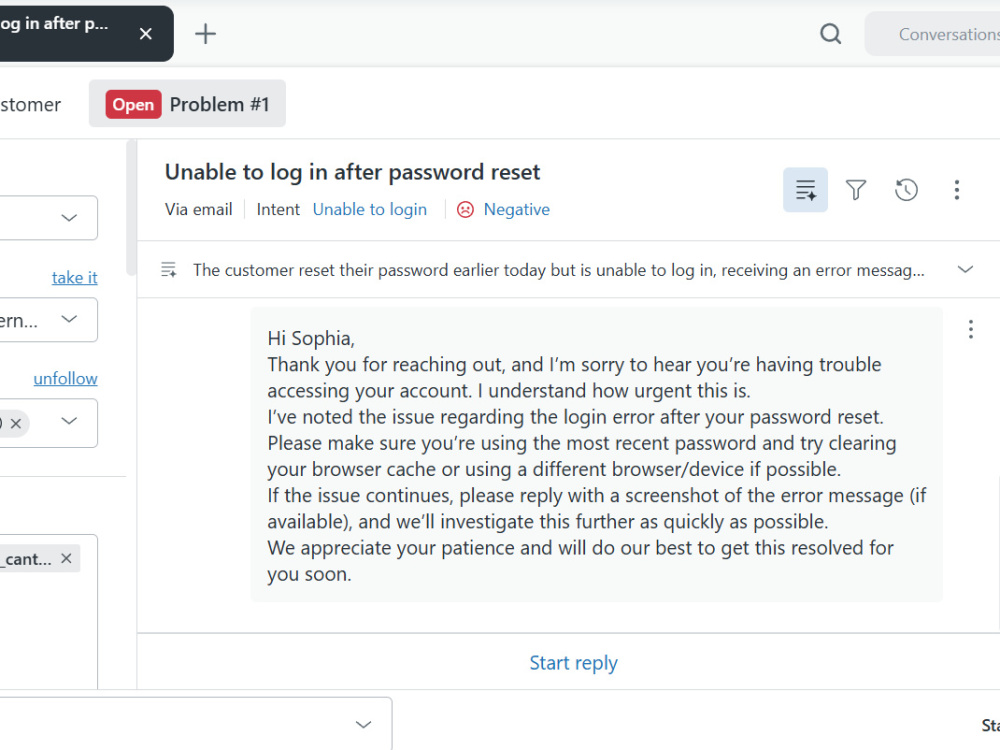
Task: Open the Hi Sophia message options menu
Action: [x=971, y=329]
